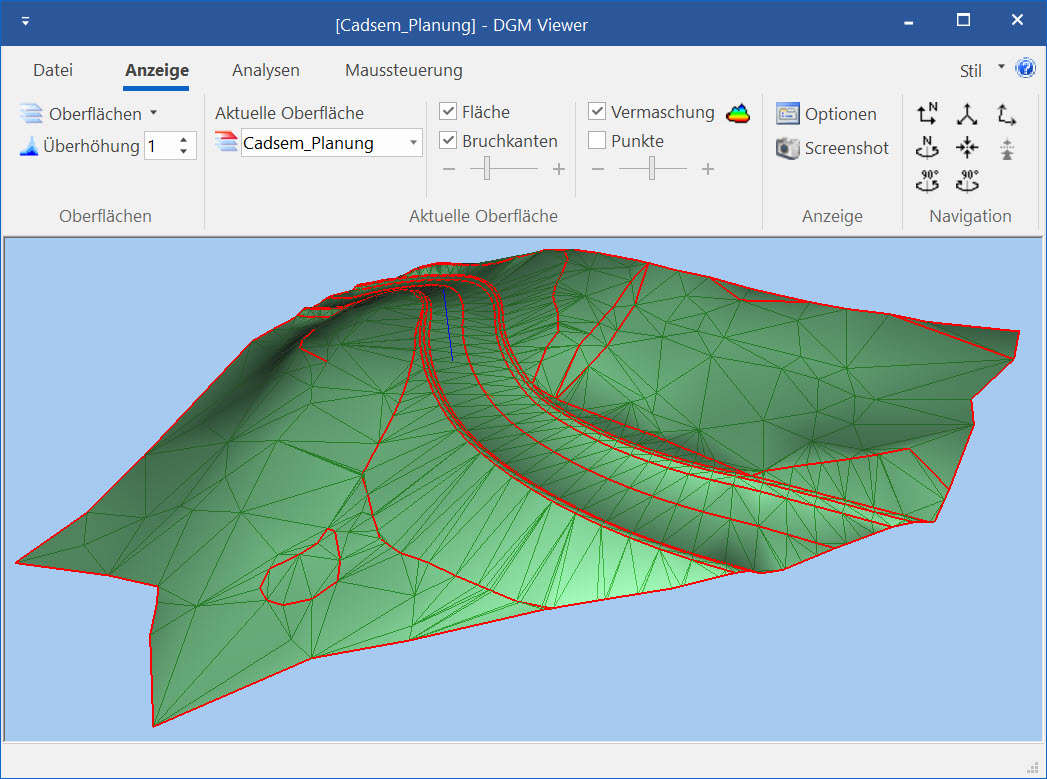Open the Datei menu tab

(53, 70)
